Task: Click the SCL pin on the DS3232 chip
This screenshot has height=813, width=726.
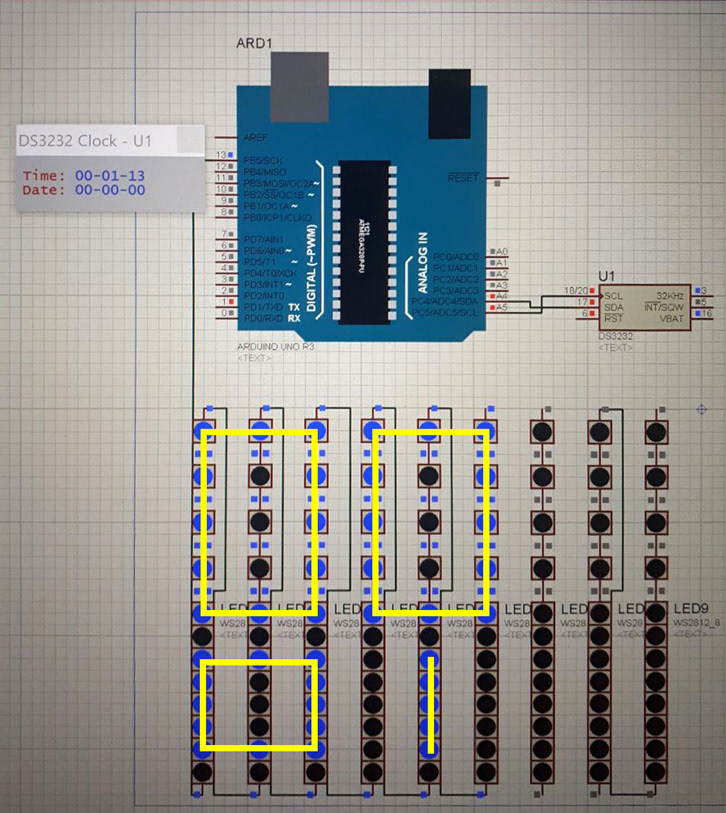Action: pos(613,296)
